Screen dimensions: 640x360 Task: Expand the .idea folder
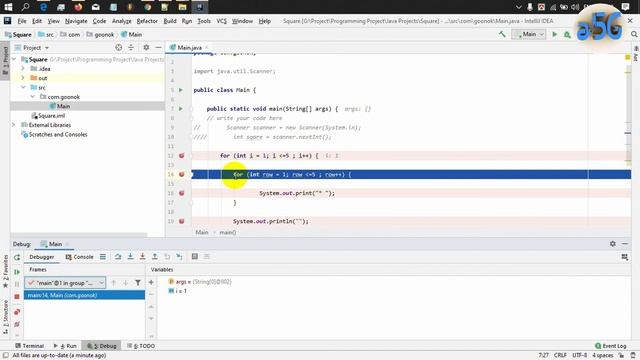coord(23,69)
